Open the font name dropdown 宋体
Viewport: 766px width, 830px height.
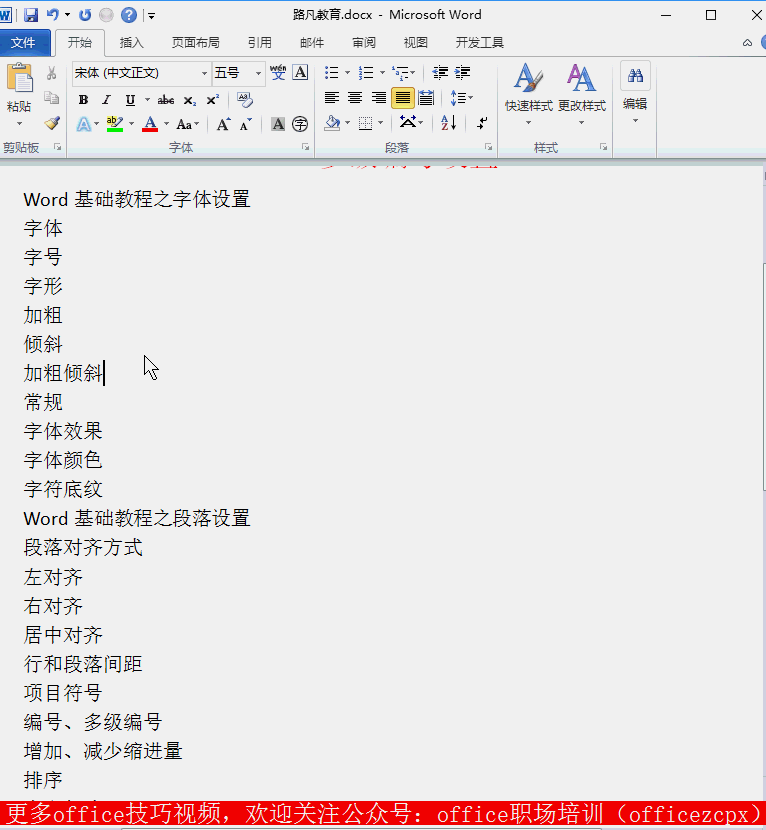(x=204, y=73)
